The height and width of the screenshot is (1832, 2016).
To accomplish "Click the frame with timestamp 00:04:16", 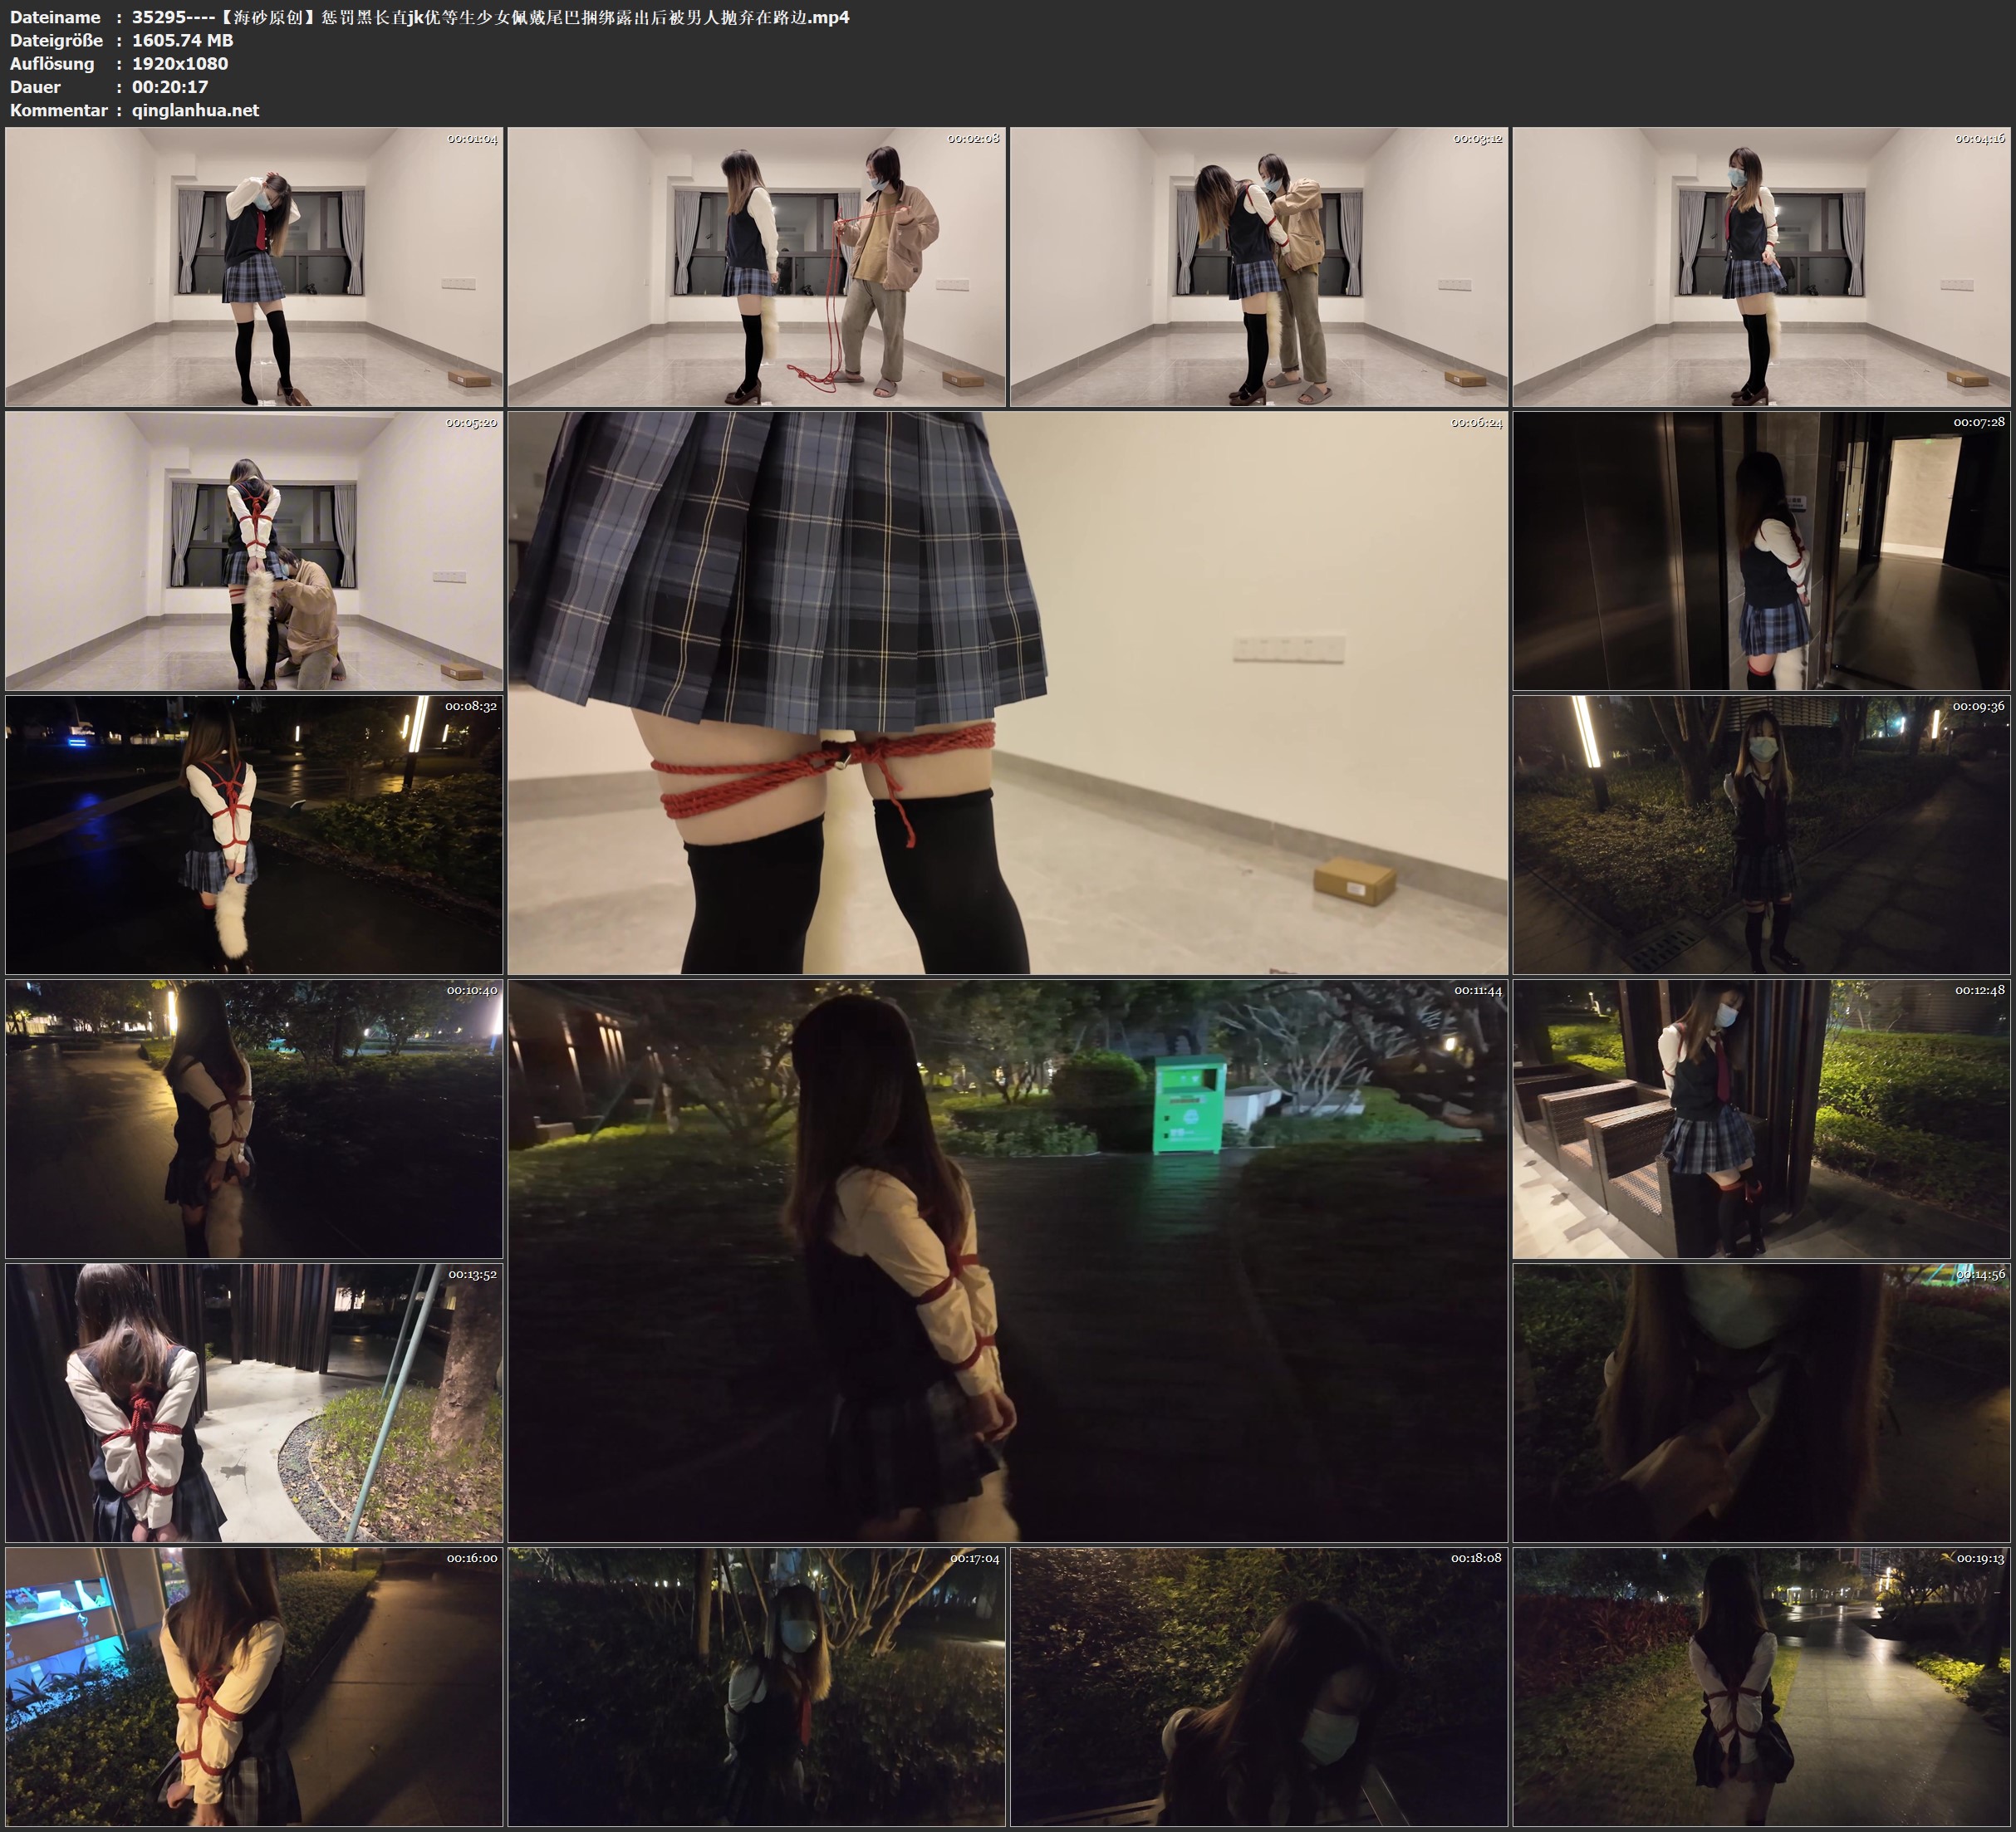I will tap(1762, 266).
